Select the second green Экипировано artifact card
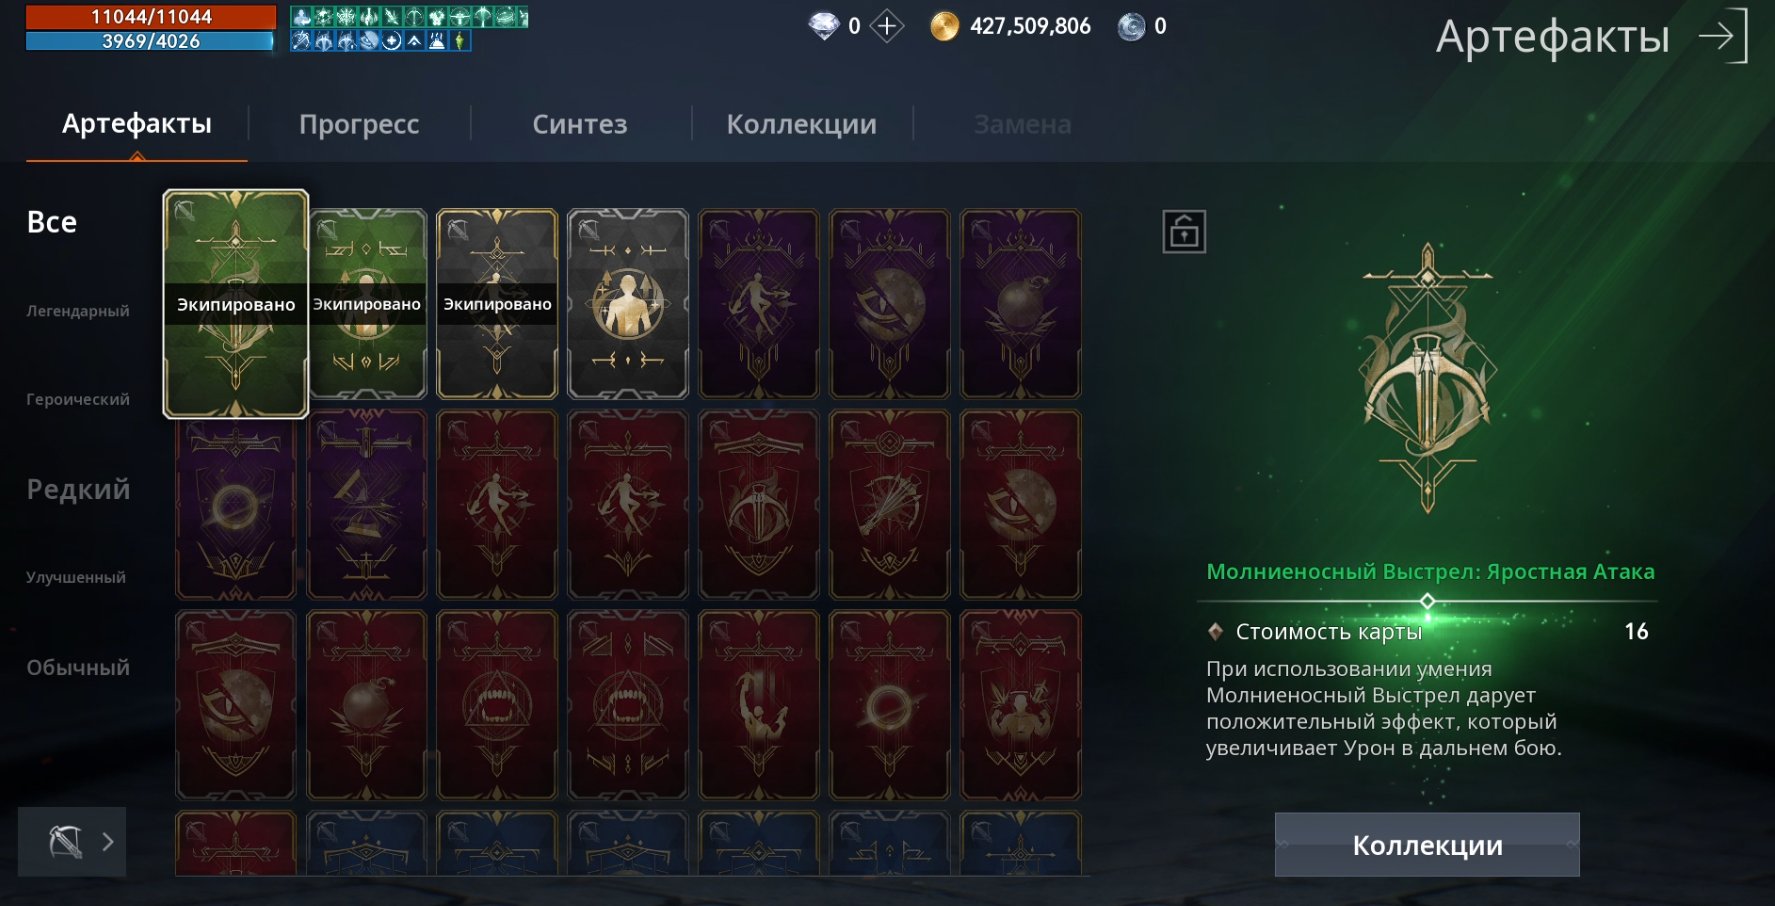Screen dimensions: 1775x906 click(367, 304)
